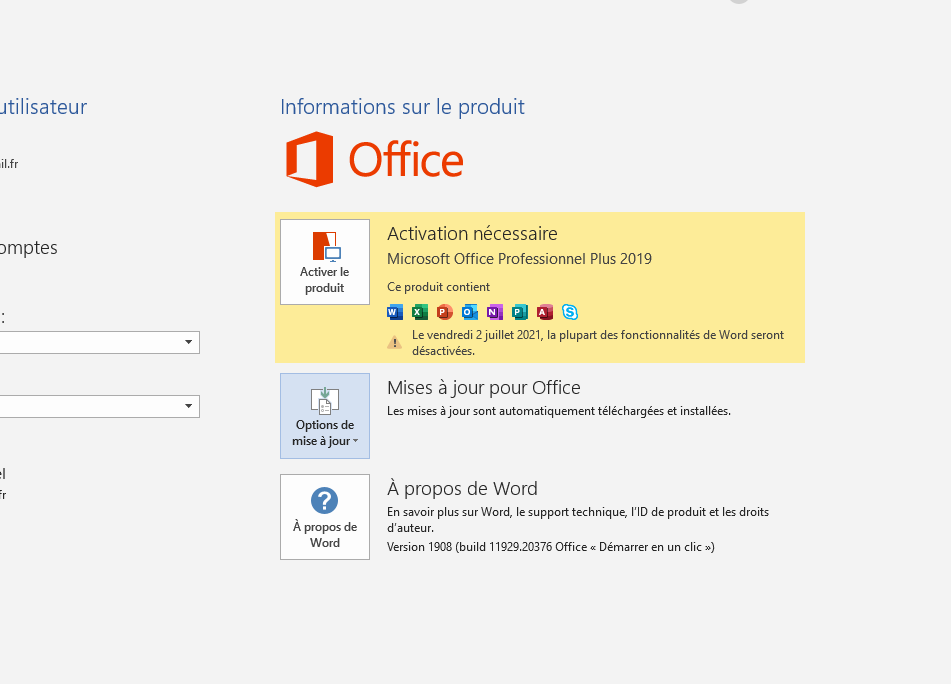Click the Excel app icon
951x684 pixels.
pyautogui.click(x=420, y=312)
